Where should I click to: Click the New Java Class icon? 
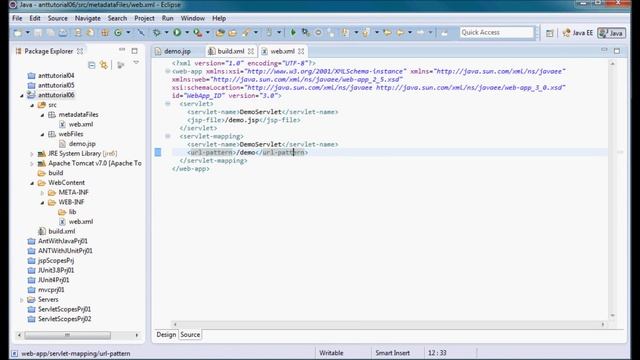click(x=118, y=33)
